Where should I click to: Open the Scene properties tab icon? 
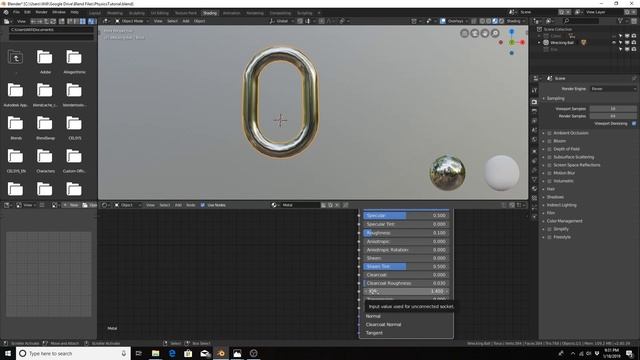[x=534, y=130]
